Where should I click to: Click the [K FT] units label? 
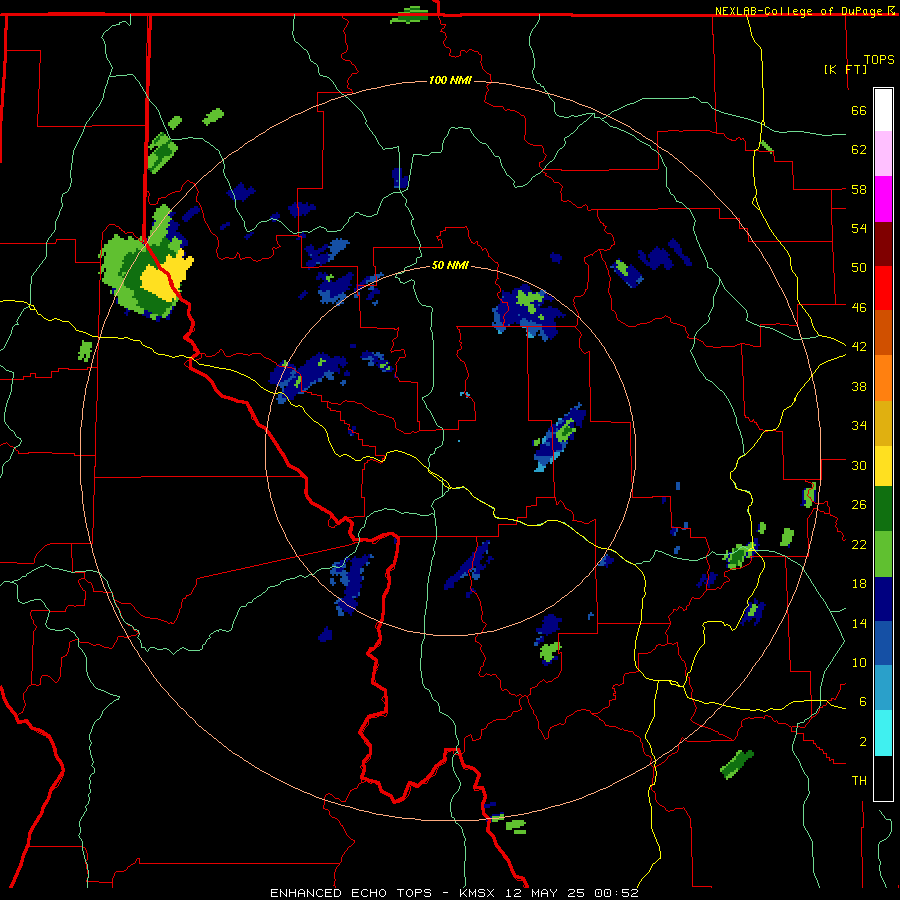[x=845, y=69]
